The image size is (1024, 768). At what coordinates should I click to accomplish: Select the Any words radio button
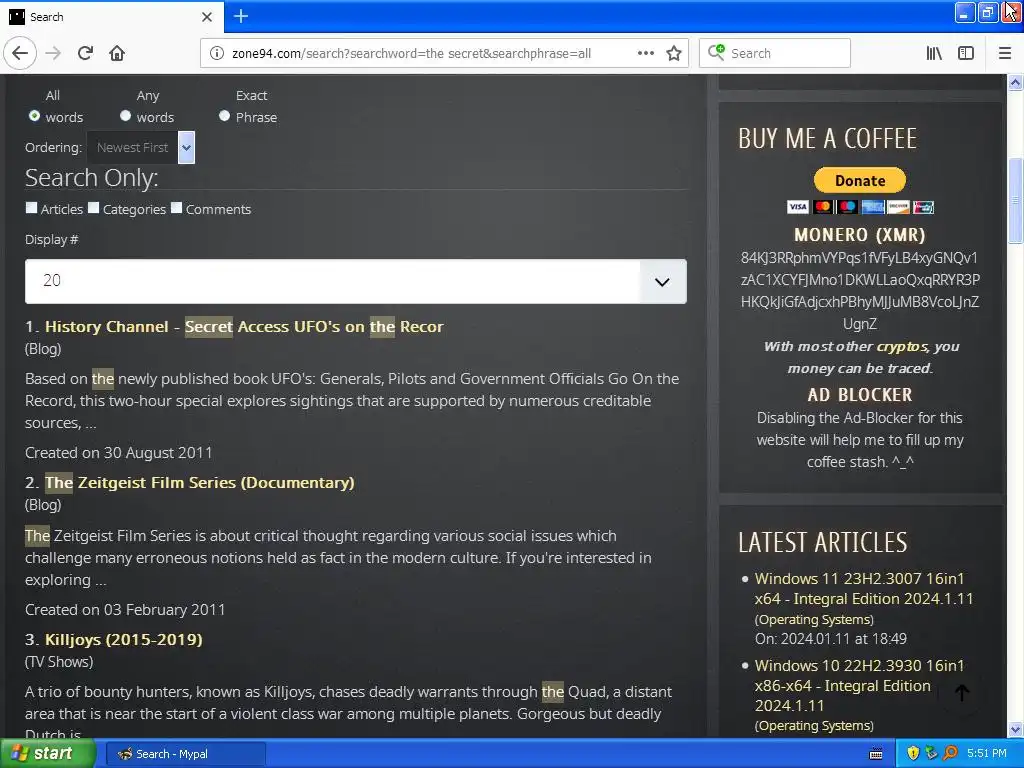[x=125, y=116]
